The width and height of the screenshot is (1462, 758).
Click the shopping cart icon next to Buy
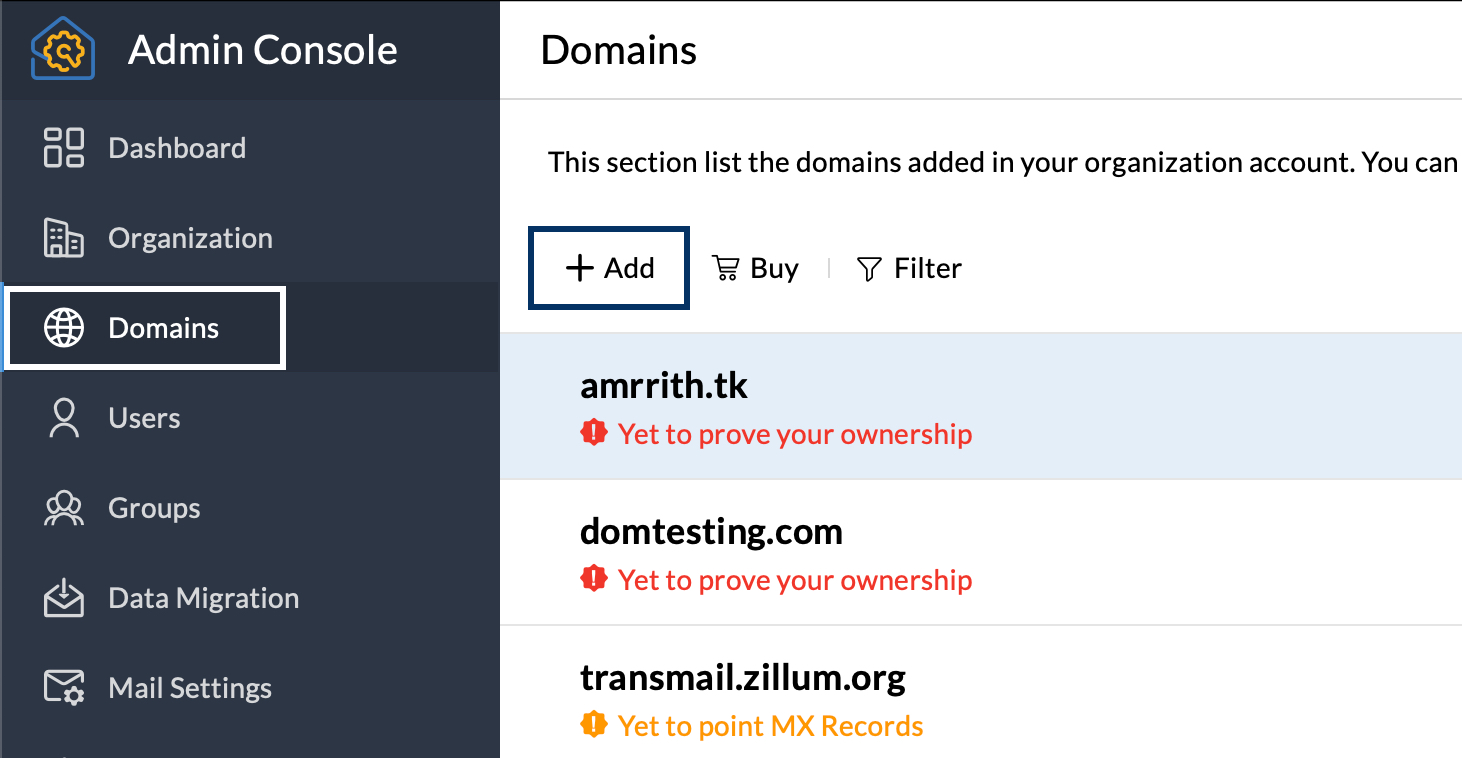point(724,267)
